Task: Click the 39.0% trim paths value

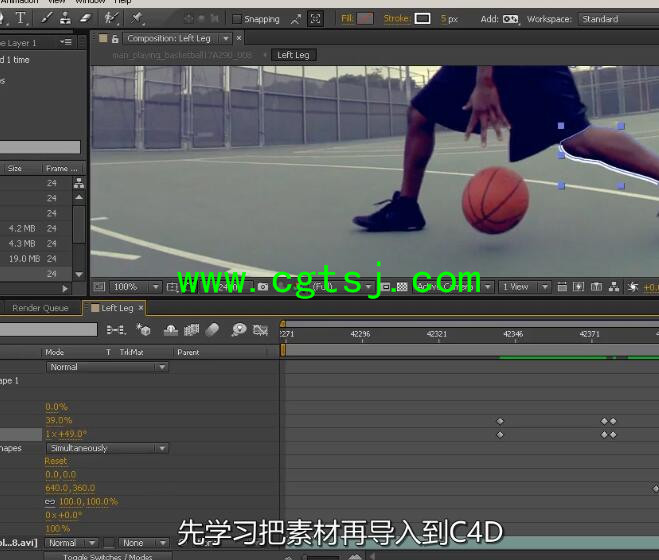Action: click(59, 421)
